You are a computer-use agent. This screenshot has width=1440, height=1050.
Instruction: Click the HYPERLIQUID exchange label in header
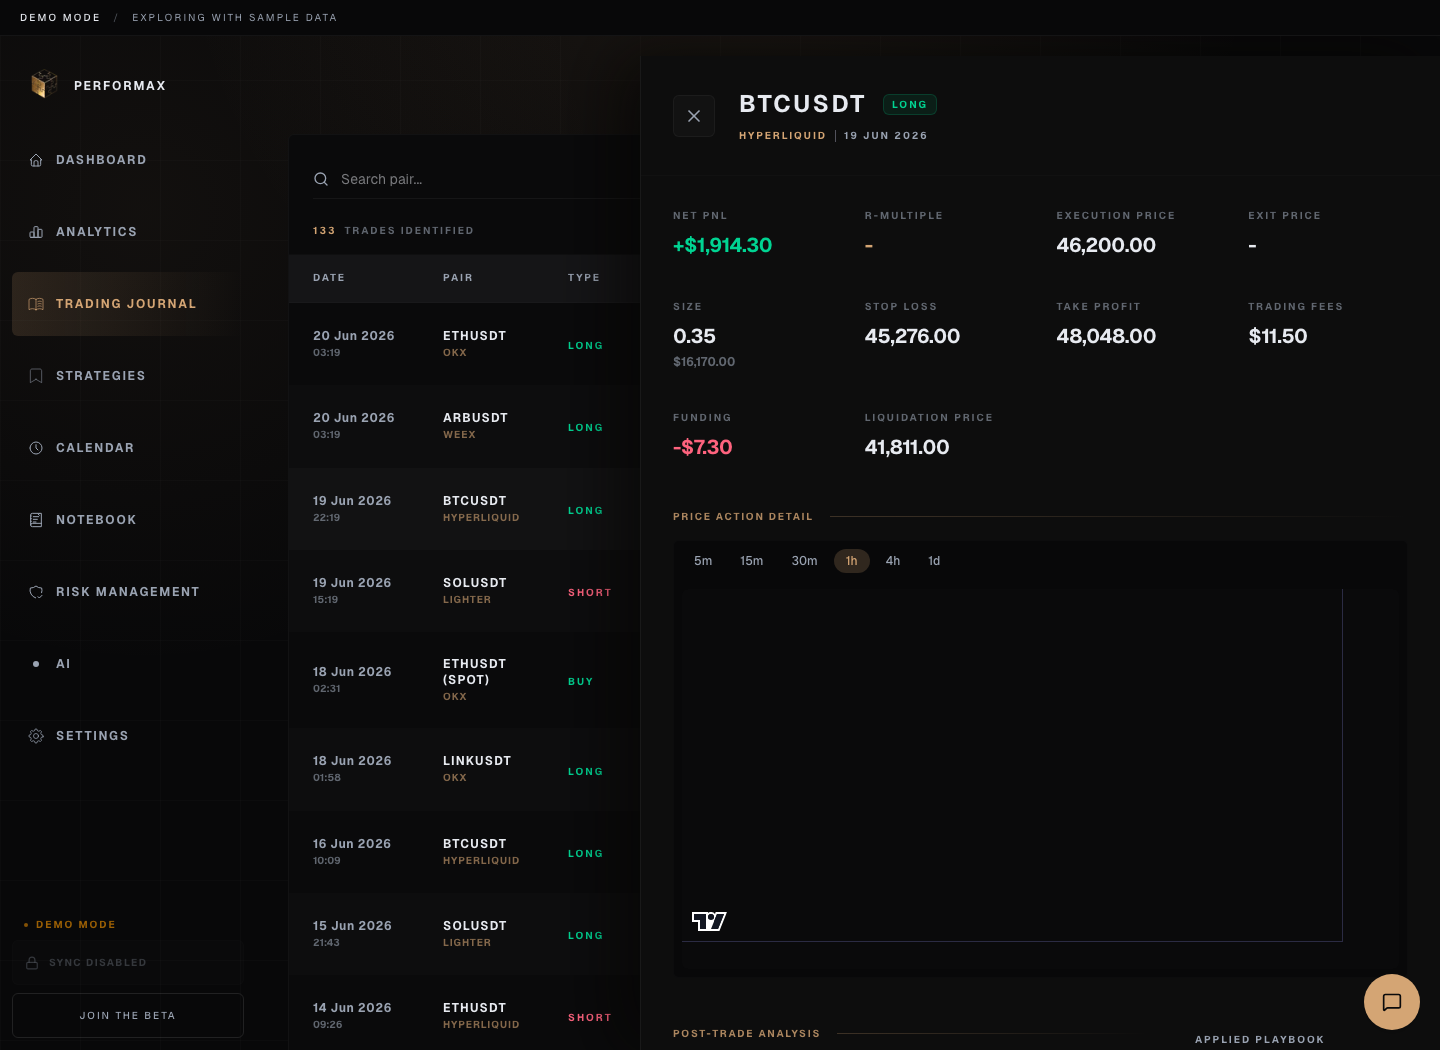pos(782,136)
